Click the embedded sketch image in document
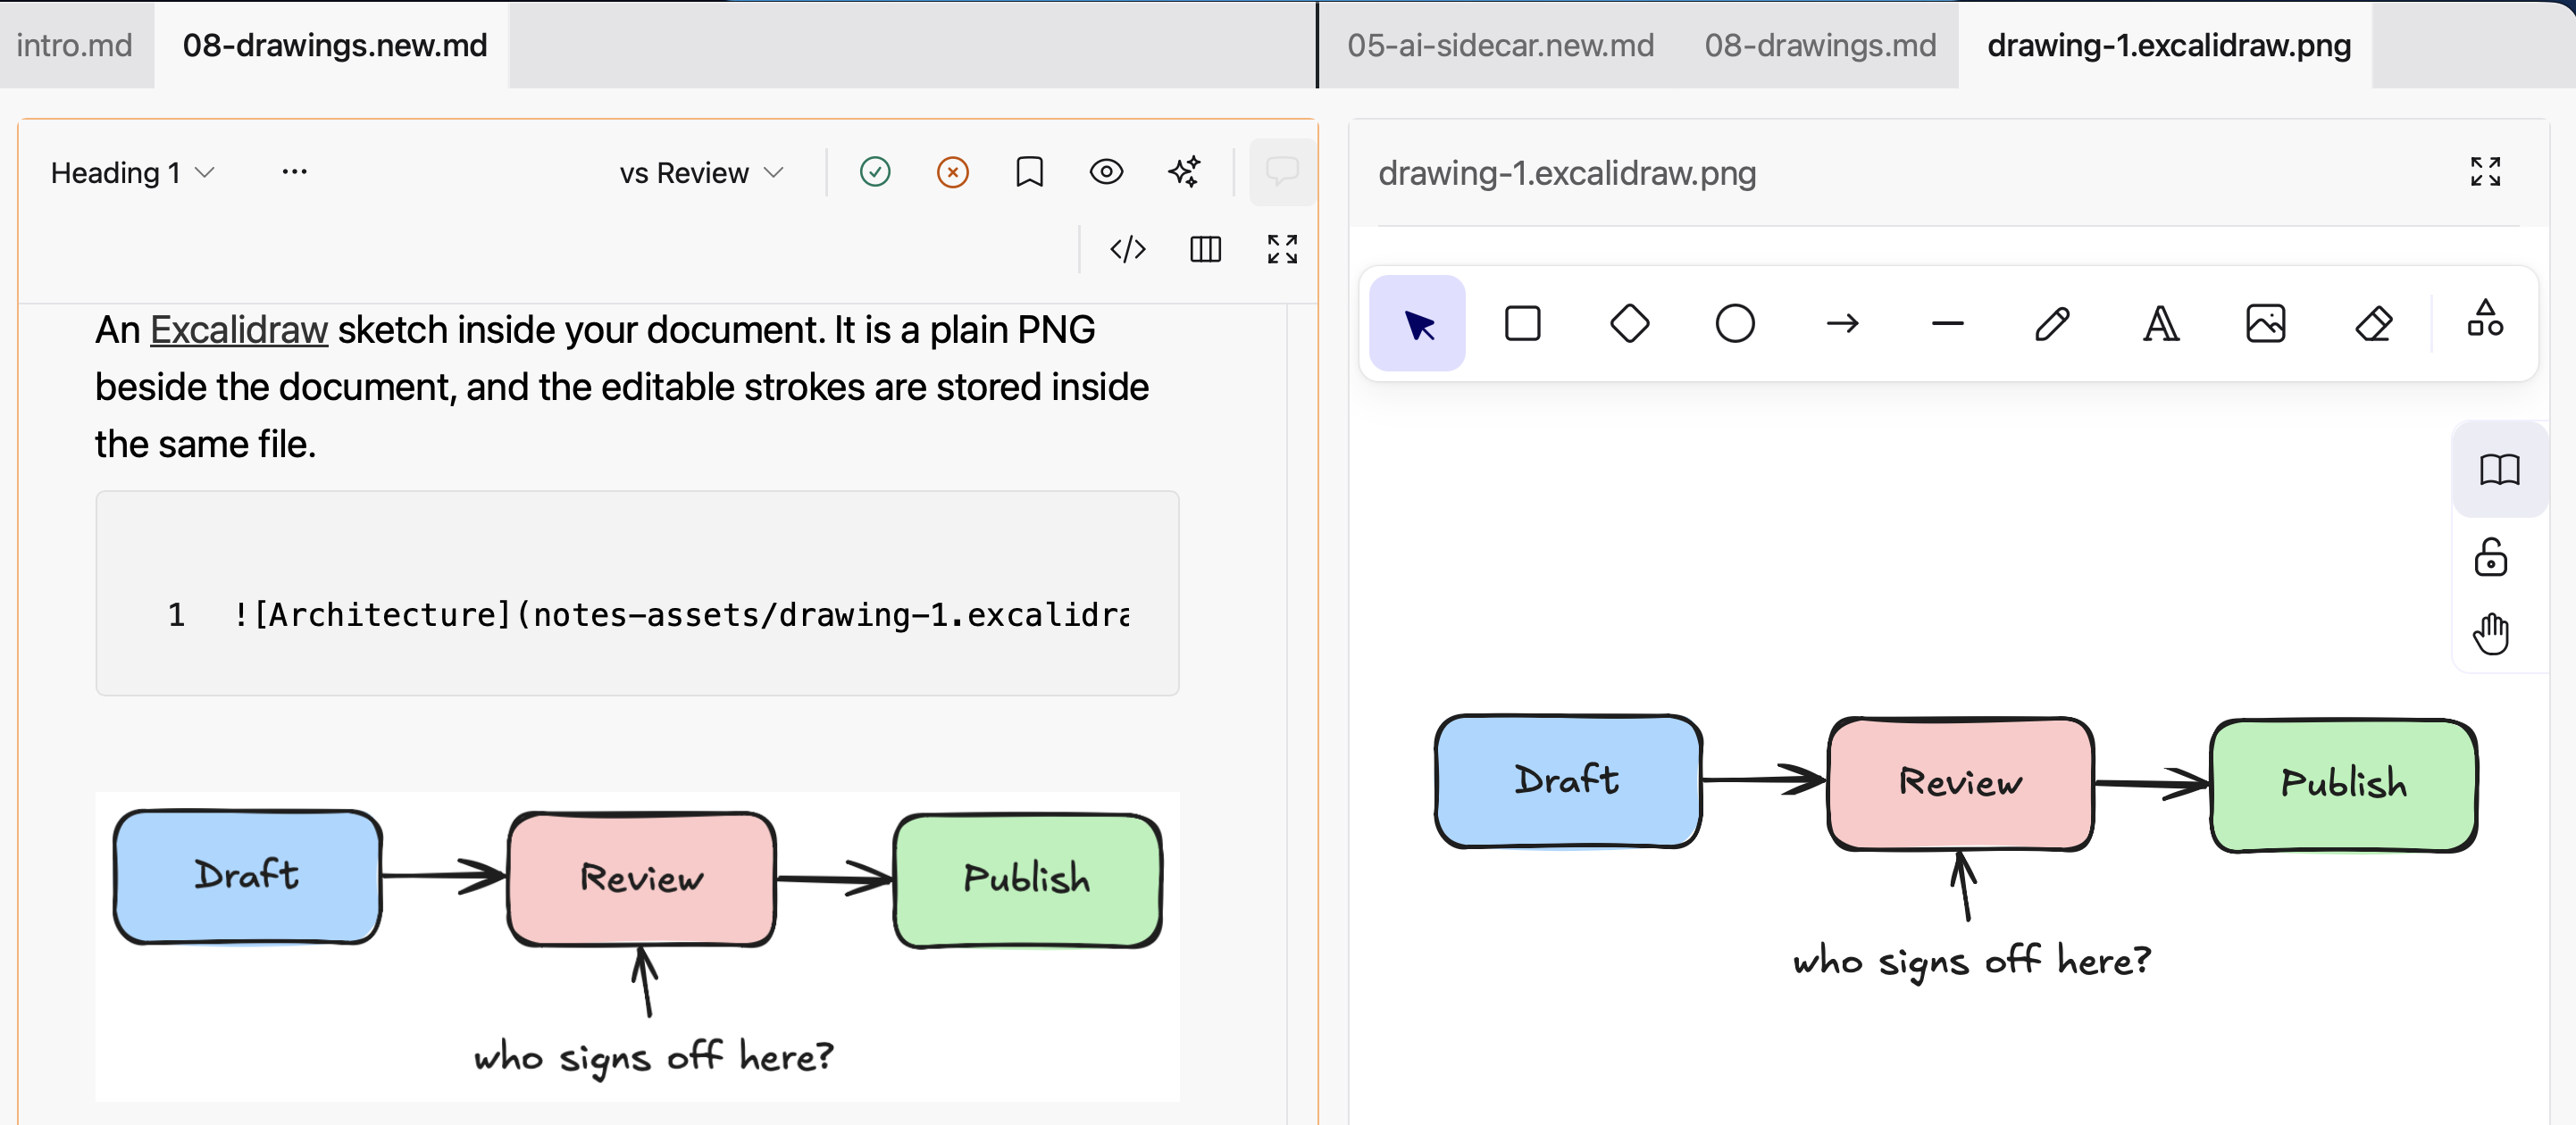 637,946
